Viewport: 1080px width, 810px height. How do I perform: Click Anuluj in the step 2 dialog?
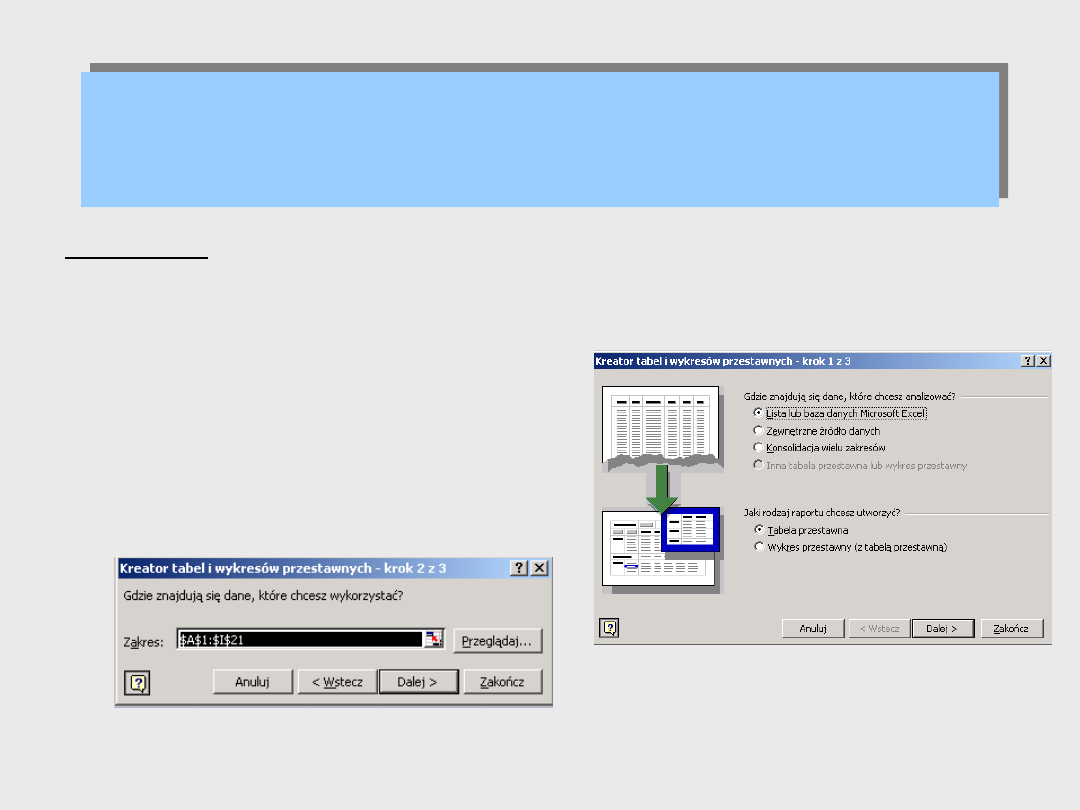pyautogui.click(x=253, y=682)
